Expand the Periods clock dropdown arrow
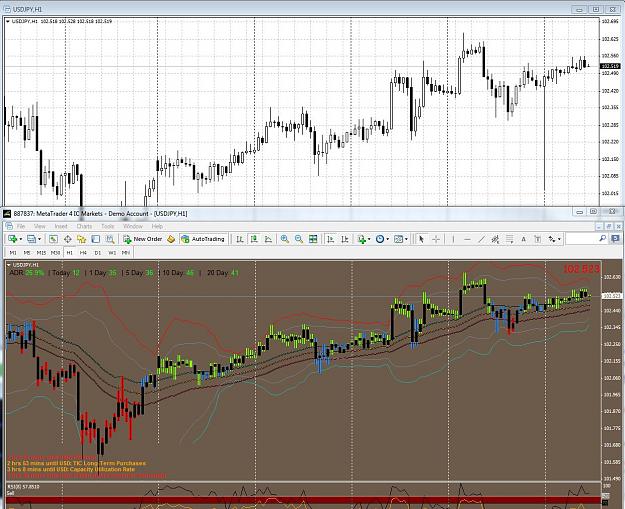 [387, 240]
